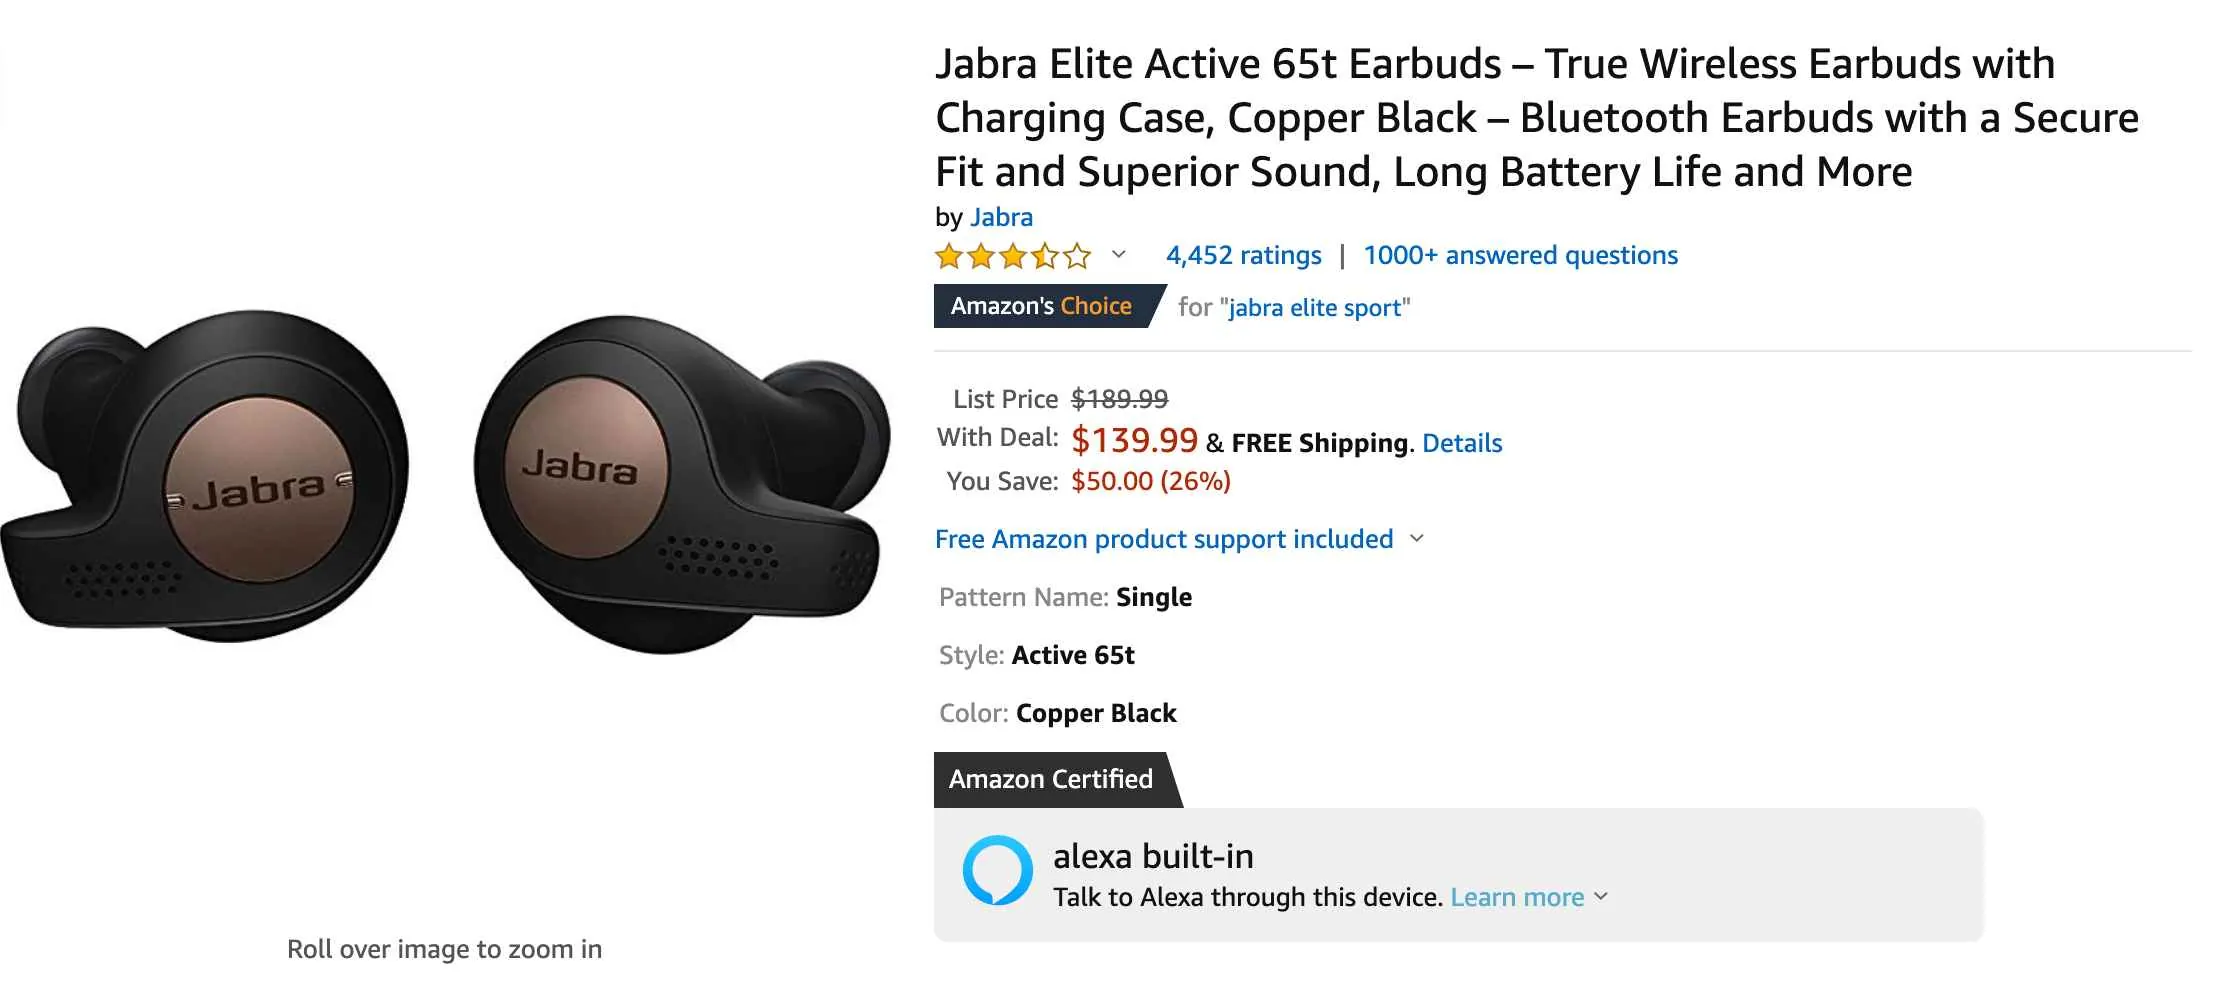The image size is (2234, 986).
Task: Click the Amazon's Choice badge
Action: click(1042, 306)
